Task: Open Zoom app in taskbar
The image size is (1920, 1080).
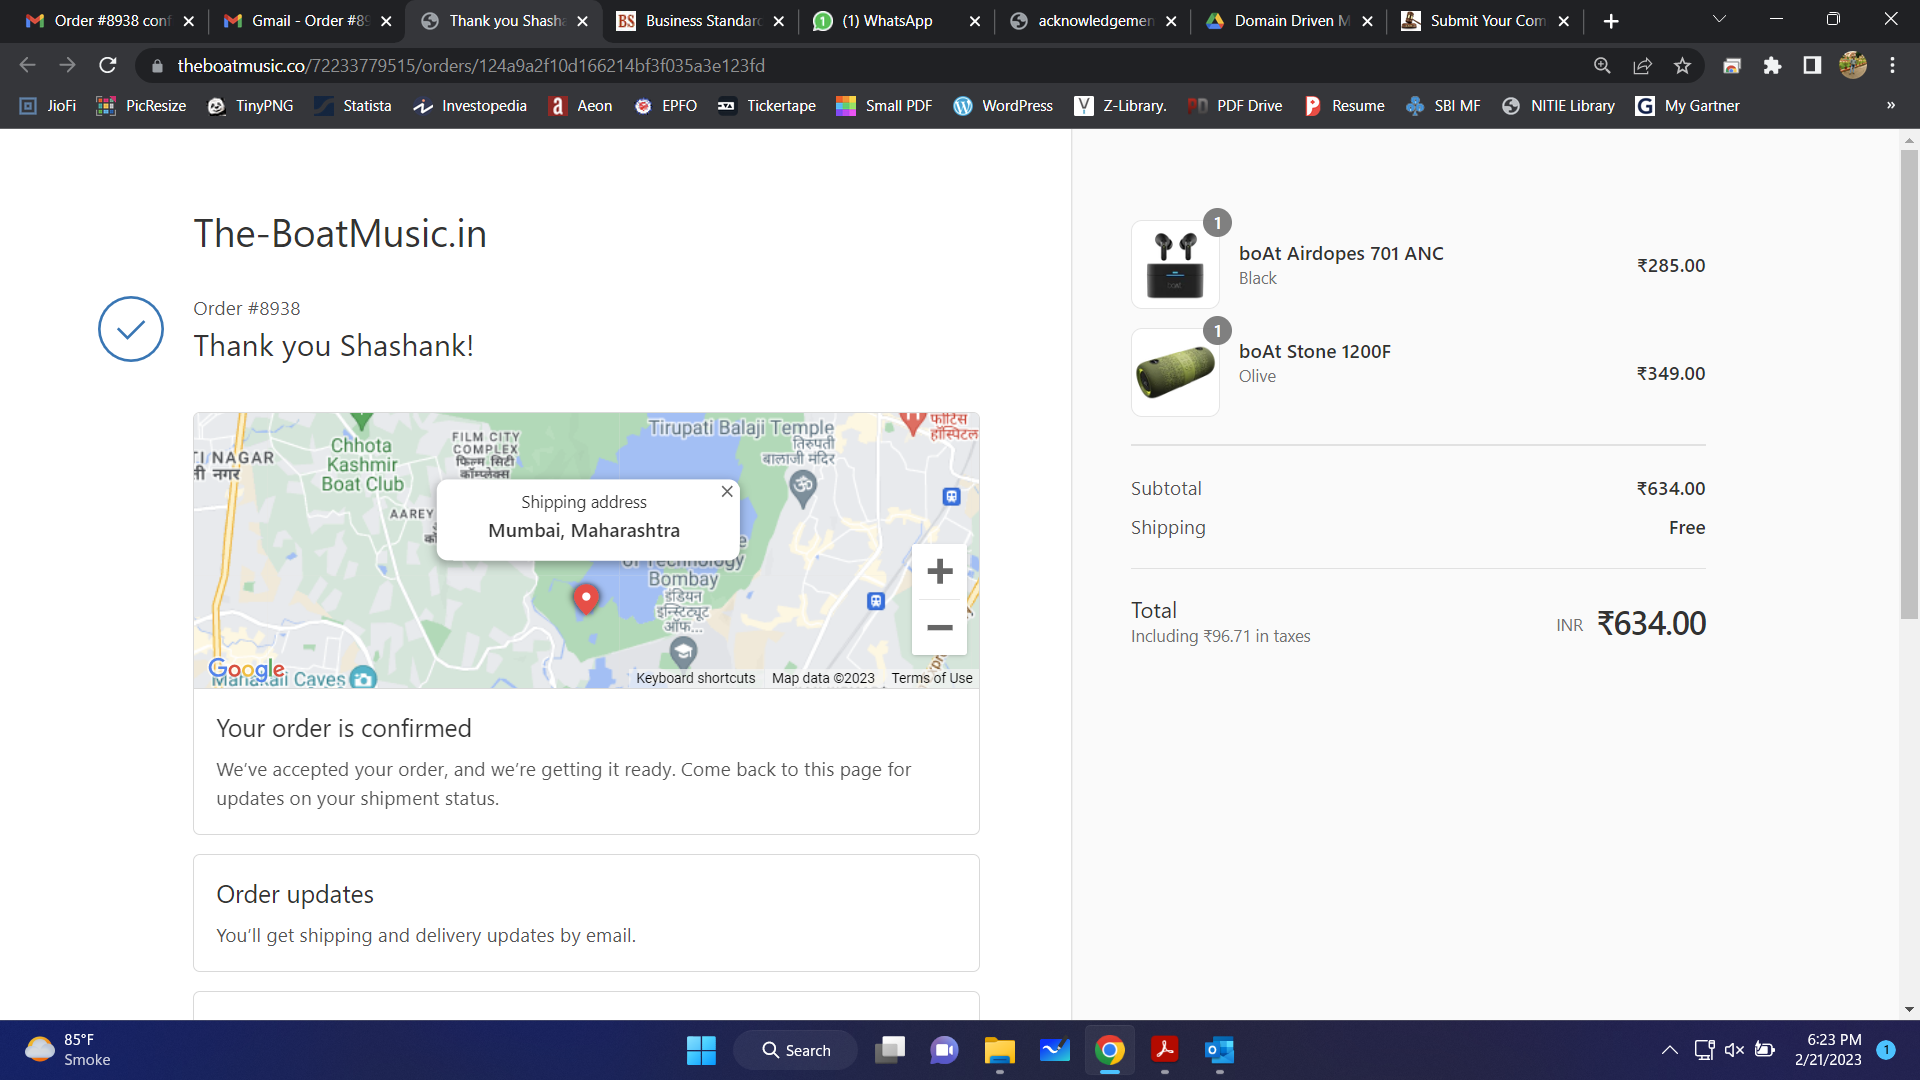Action: point(944,1050)
